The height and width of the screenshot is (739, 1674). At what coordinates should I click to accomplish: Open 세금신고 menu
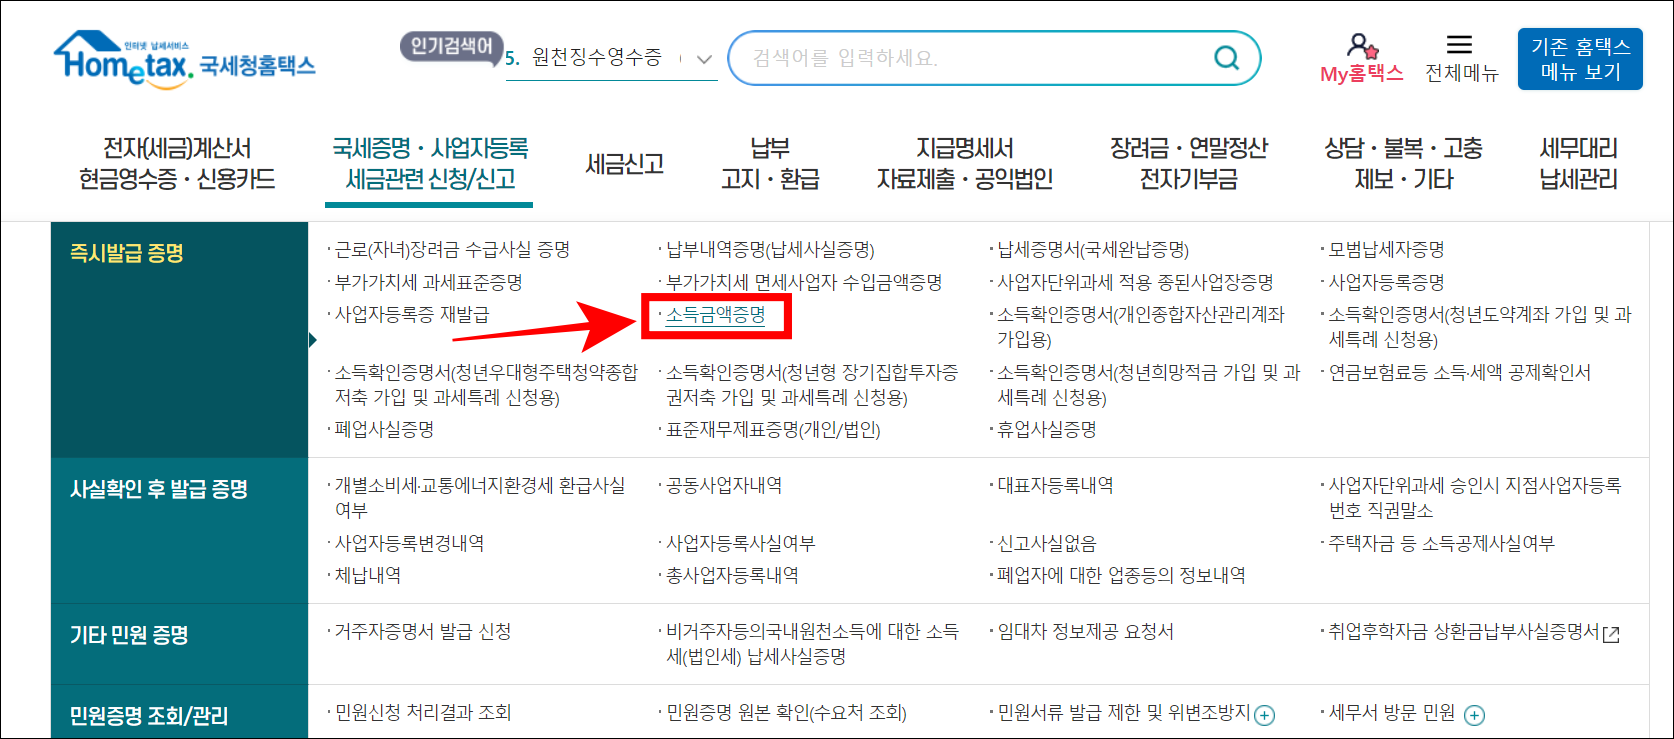tap(625, 164)
